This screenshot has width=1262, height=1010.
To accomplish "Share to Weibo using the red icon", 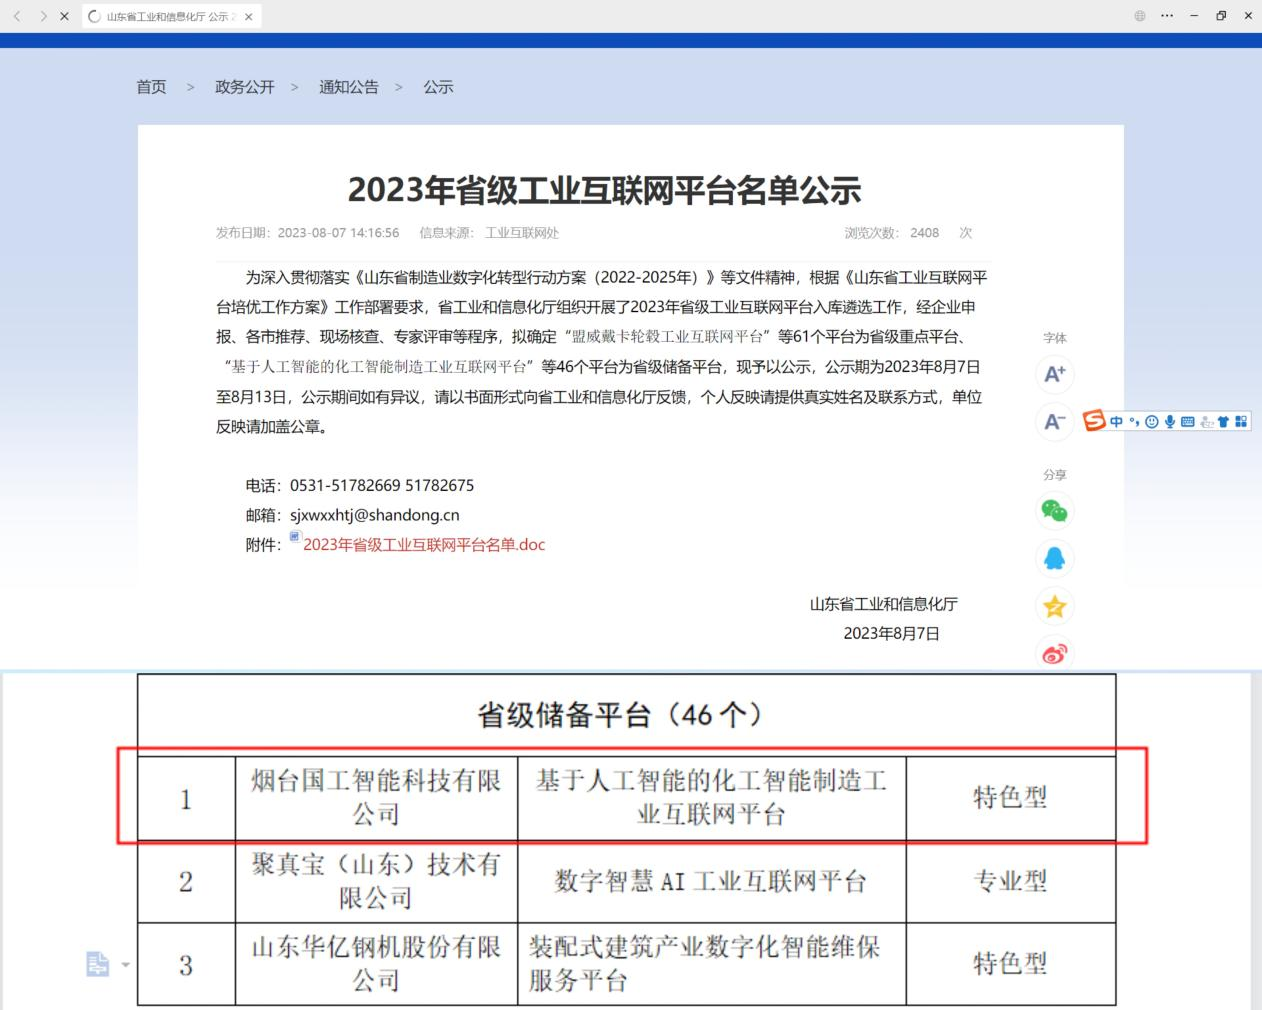I will [1054, 654].
